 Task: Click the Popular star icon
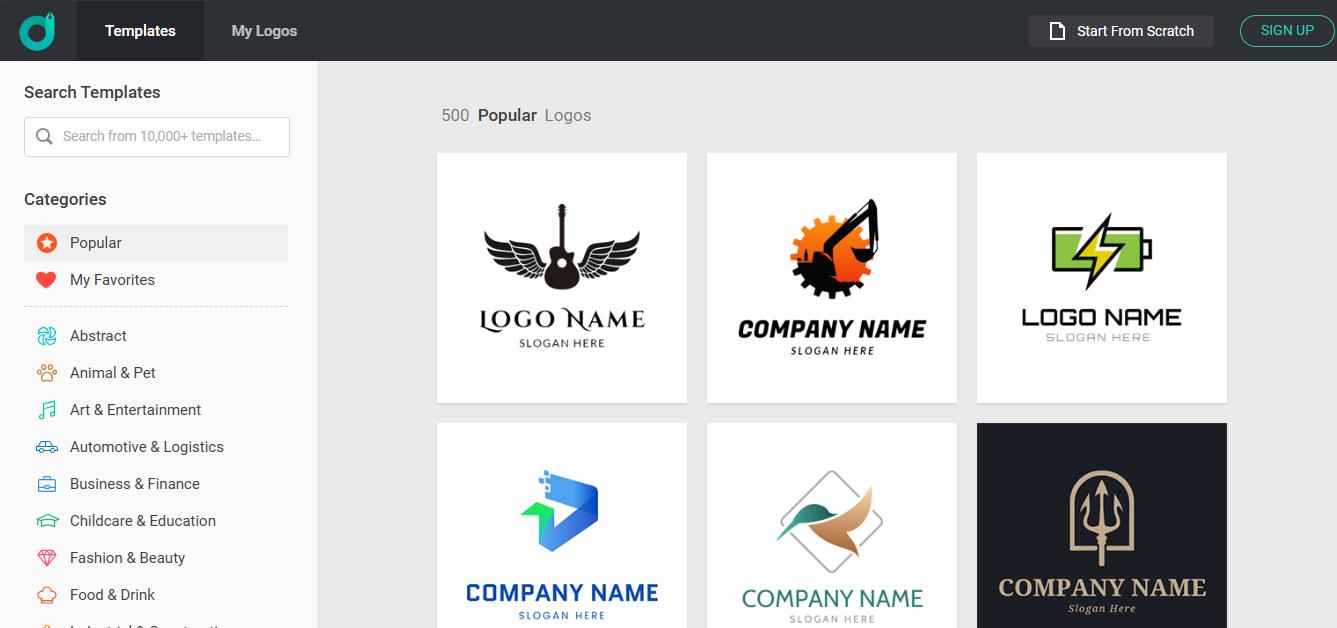coord(46,243)
